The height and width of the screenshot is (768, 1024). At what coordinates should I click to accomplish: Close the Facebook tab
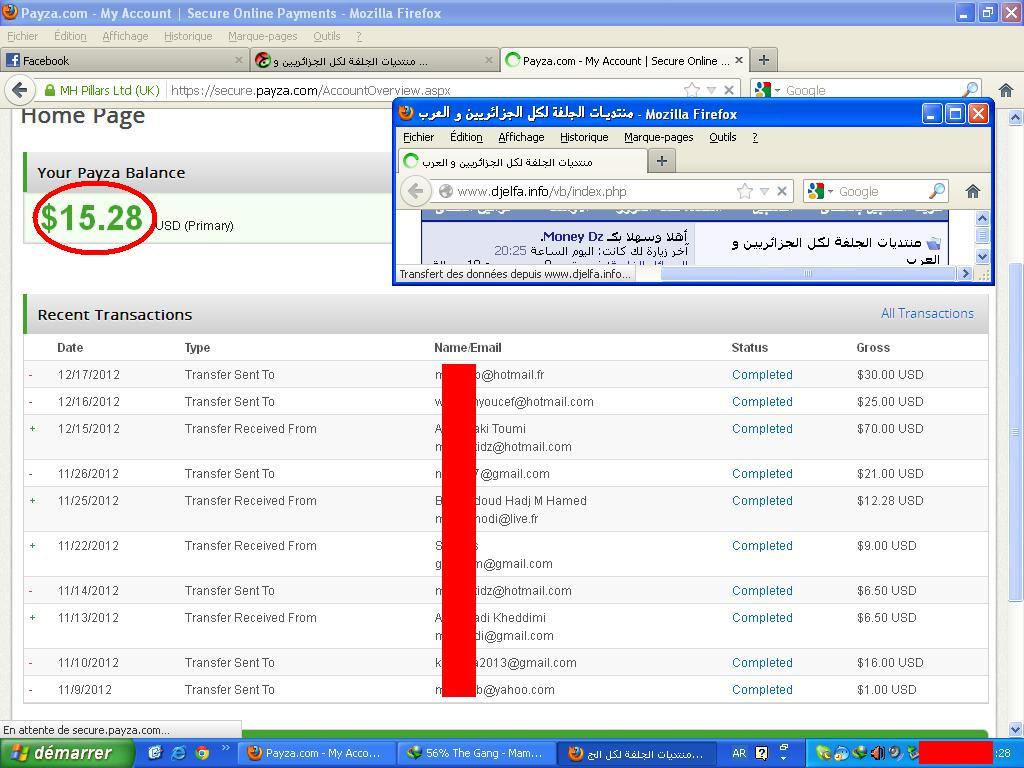[x=239, y=60]
